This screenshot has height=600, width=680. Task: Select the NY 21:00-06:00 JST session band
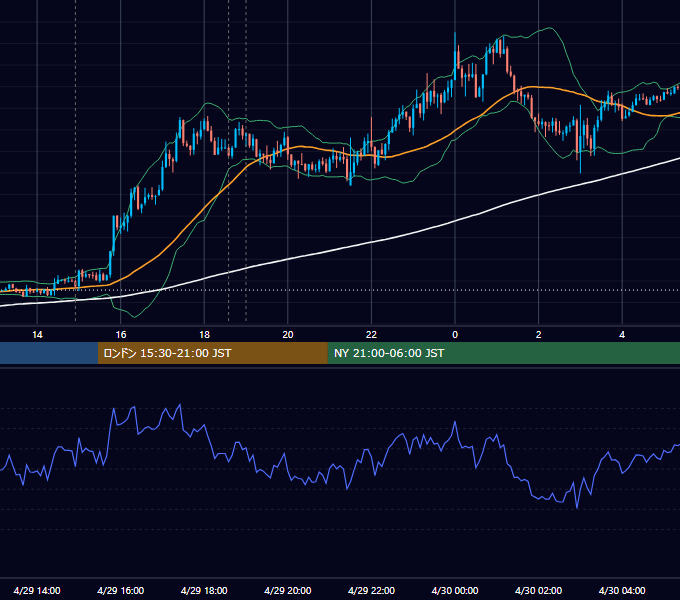point(503,353)
